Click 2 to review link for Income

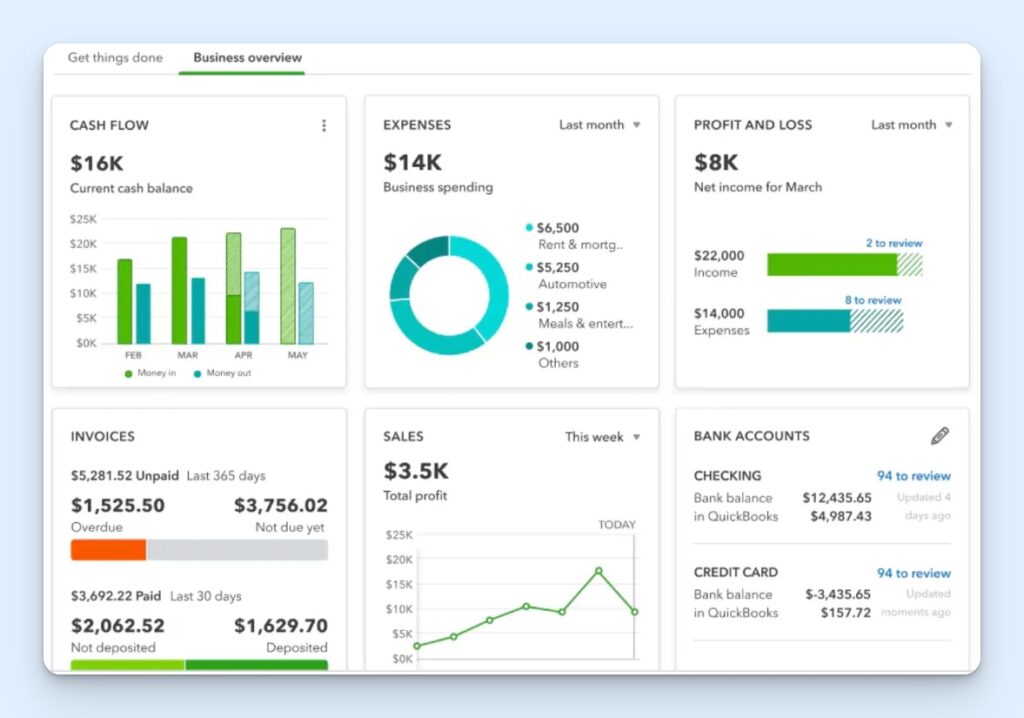coord(894,243)
